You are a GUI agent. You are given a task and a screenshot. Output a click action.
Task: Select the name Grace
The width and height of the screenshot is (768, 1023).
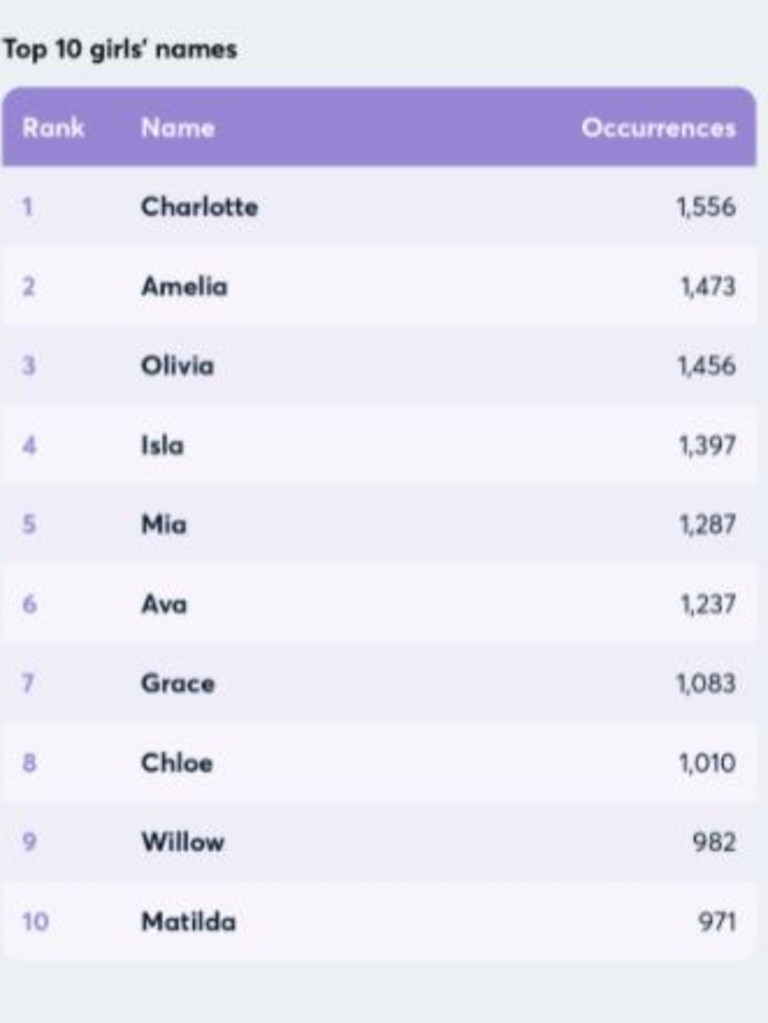tap(178, 684)
